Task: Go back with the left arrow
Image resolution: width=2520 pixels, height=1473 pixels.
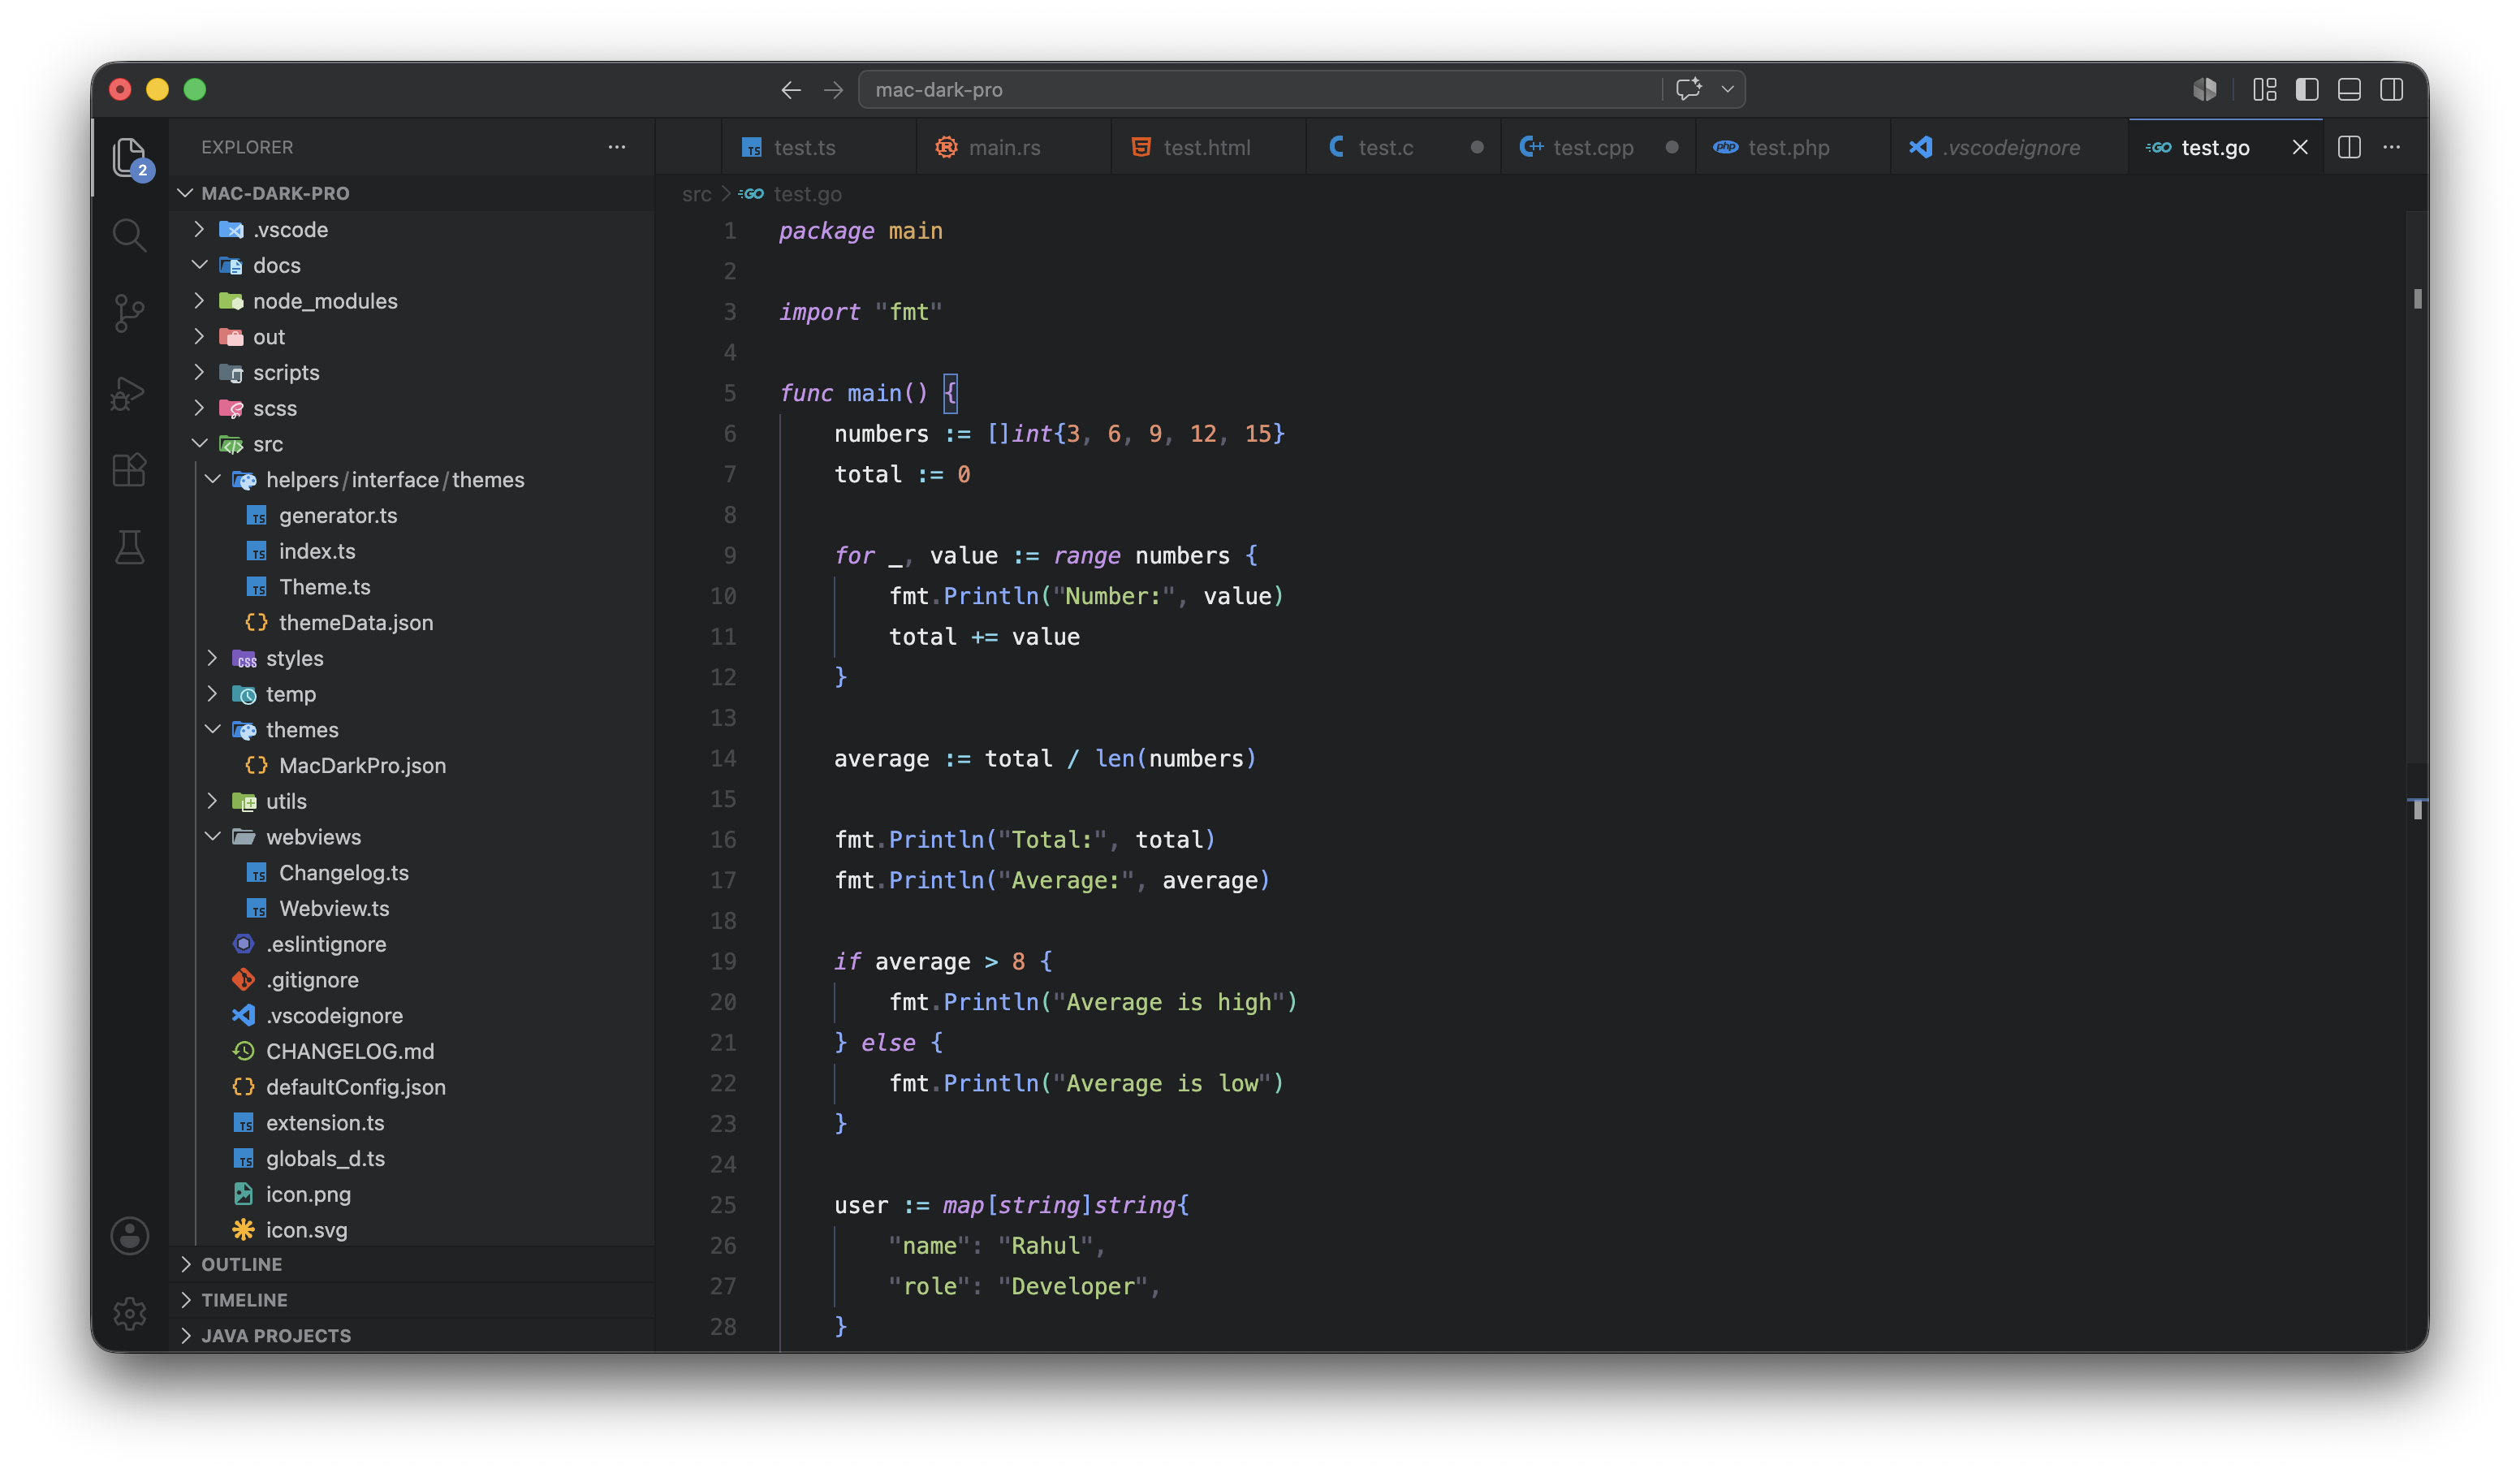Action: click(791, 90)
